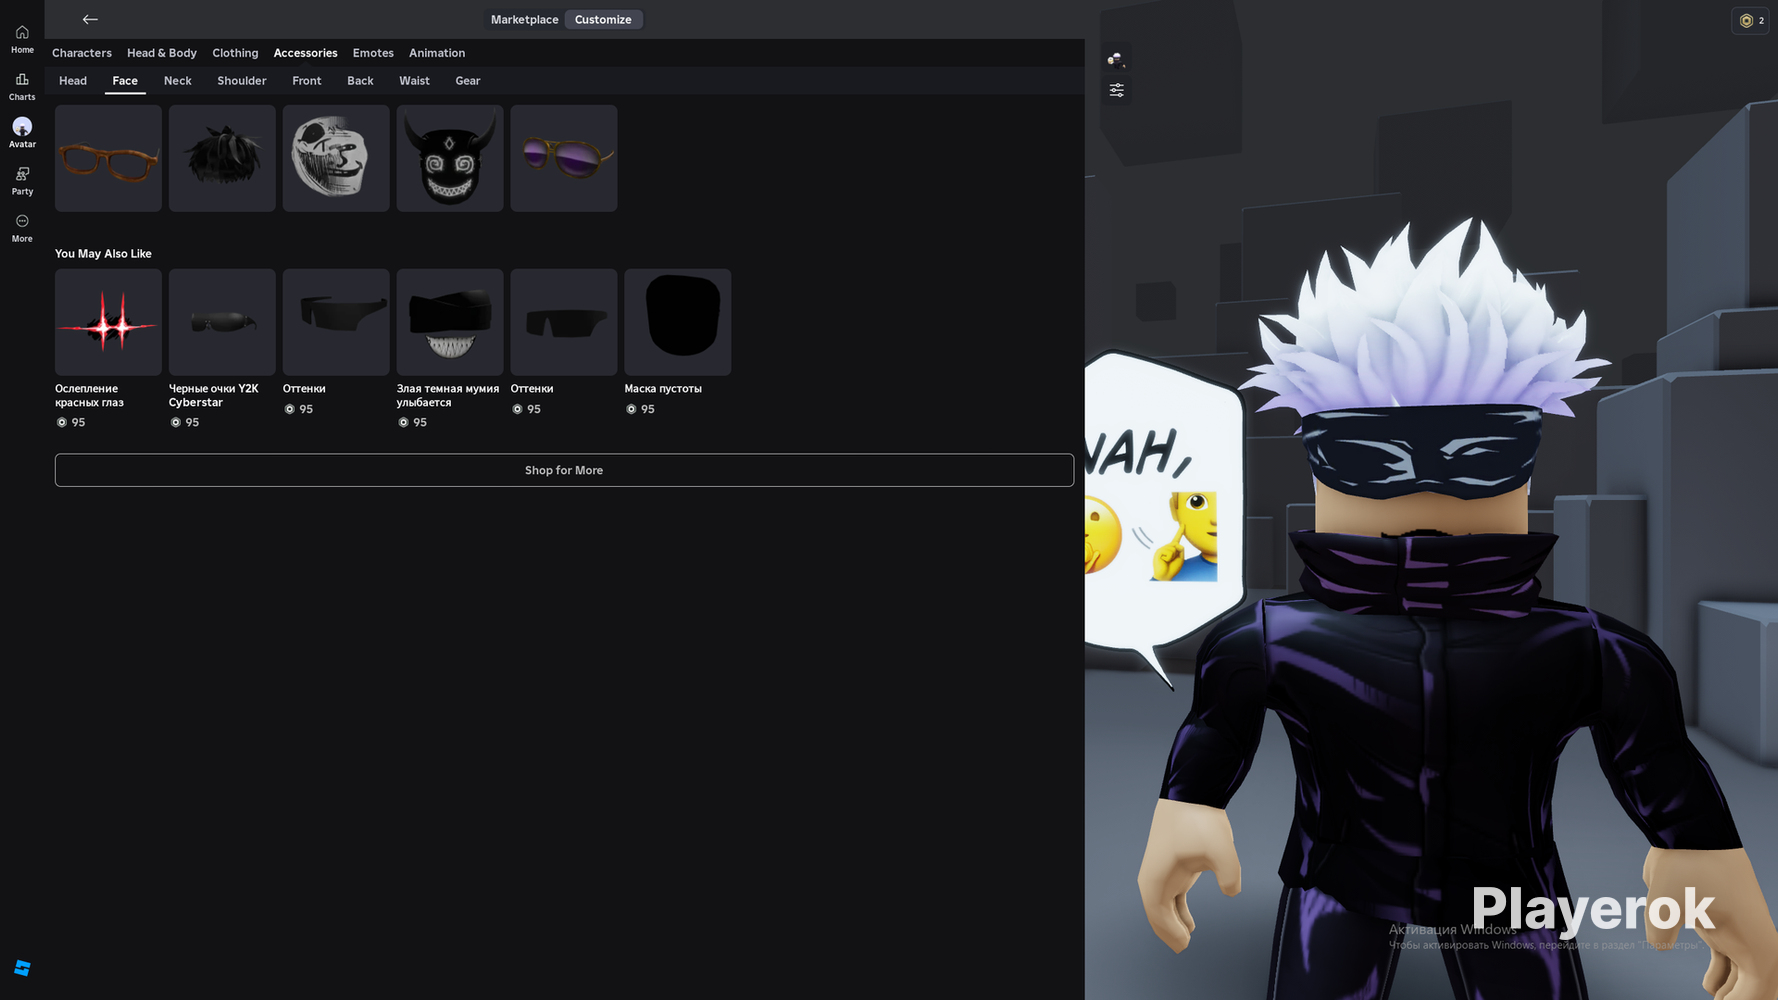Screen dimensions: 1778x1000
Task: Open the Avatar sidebar item
Action: [x=22, y=133]
